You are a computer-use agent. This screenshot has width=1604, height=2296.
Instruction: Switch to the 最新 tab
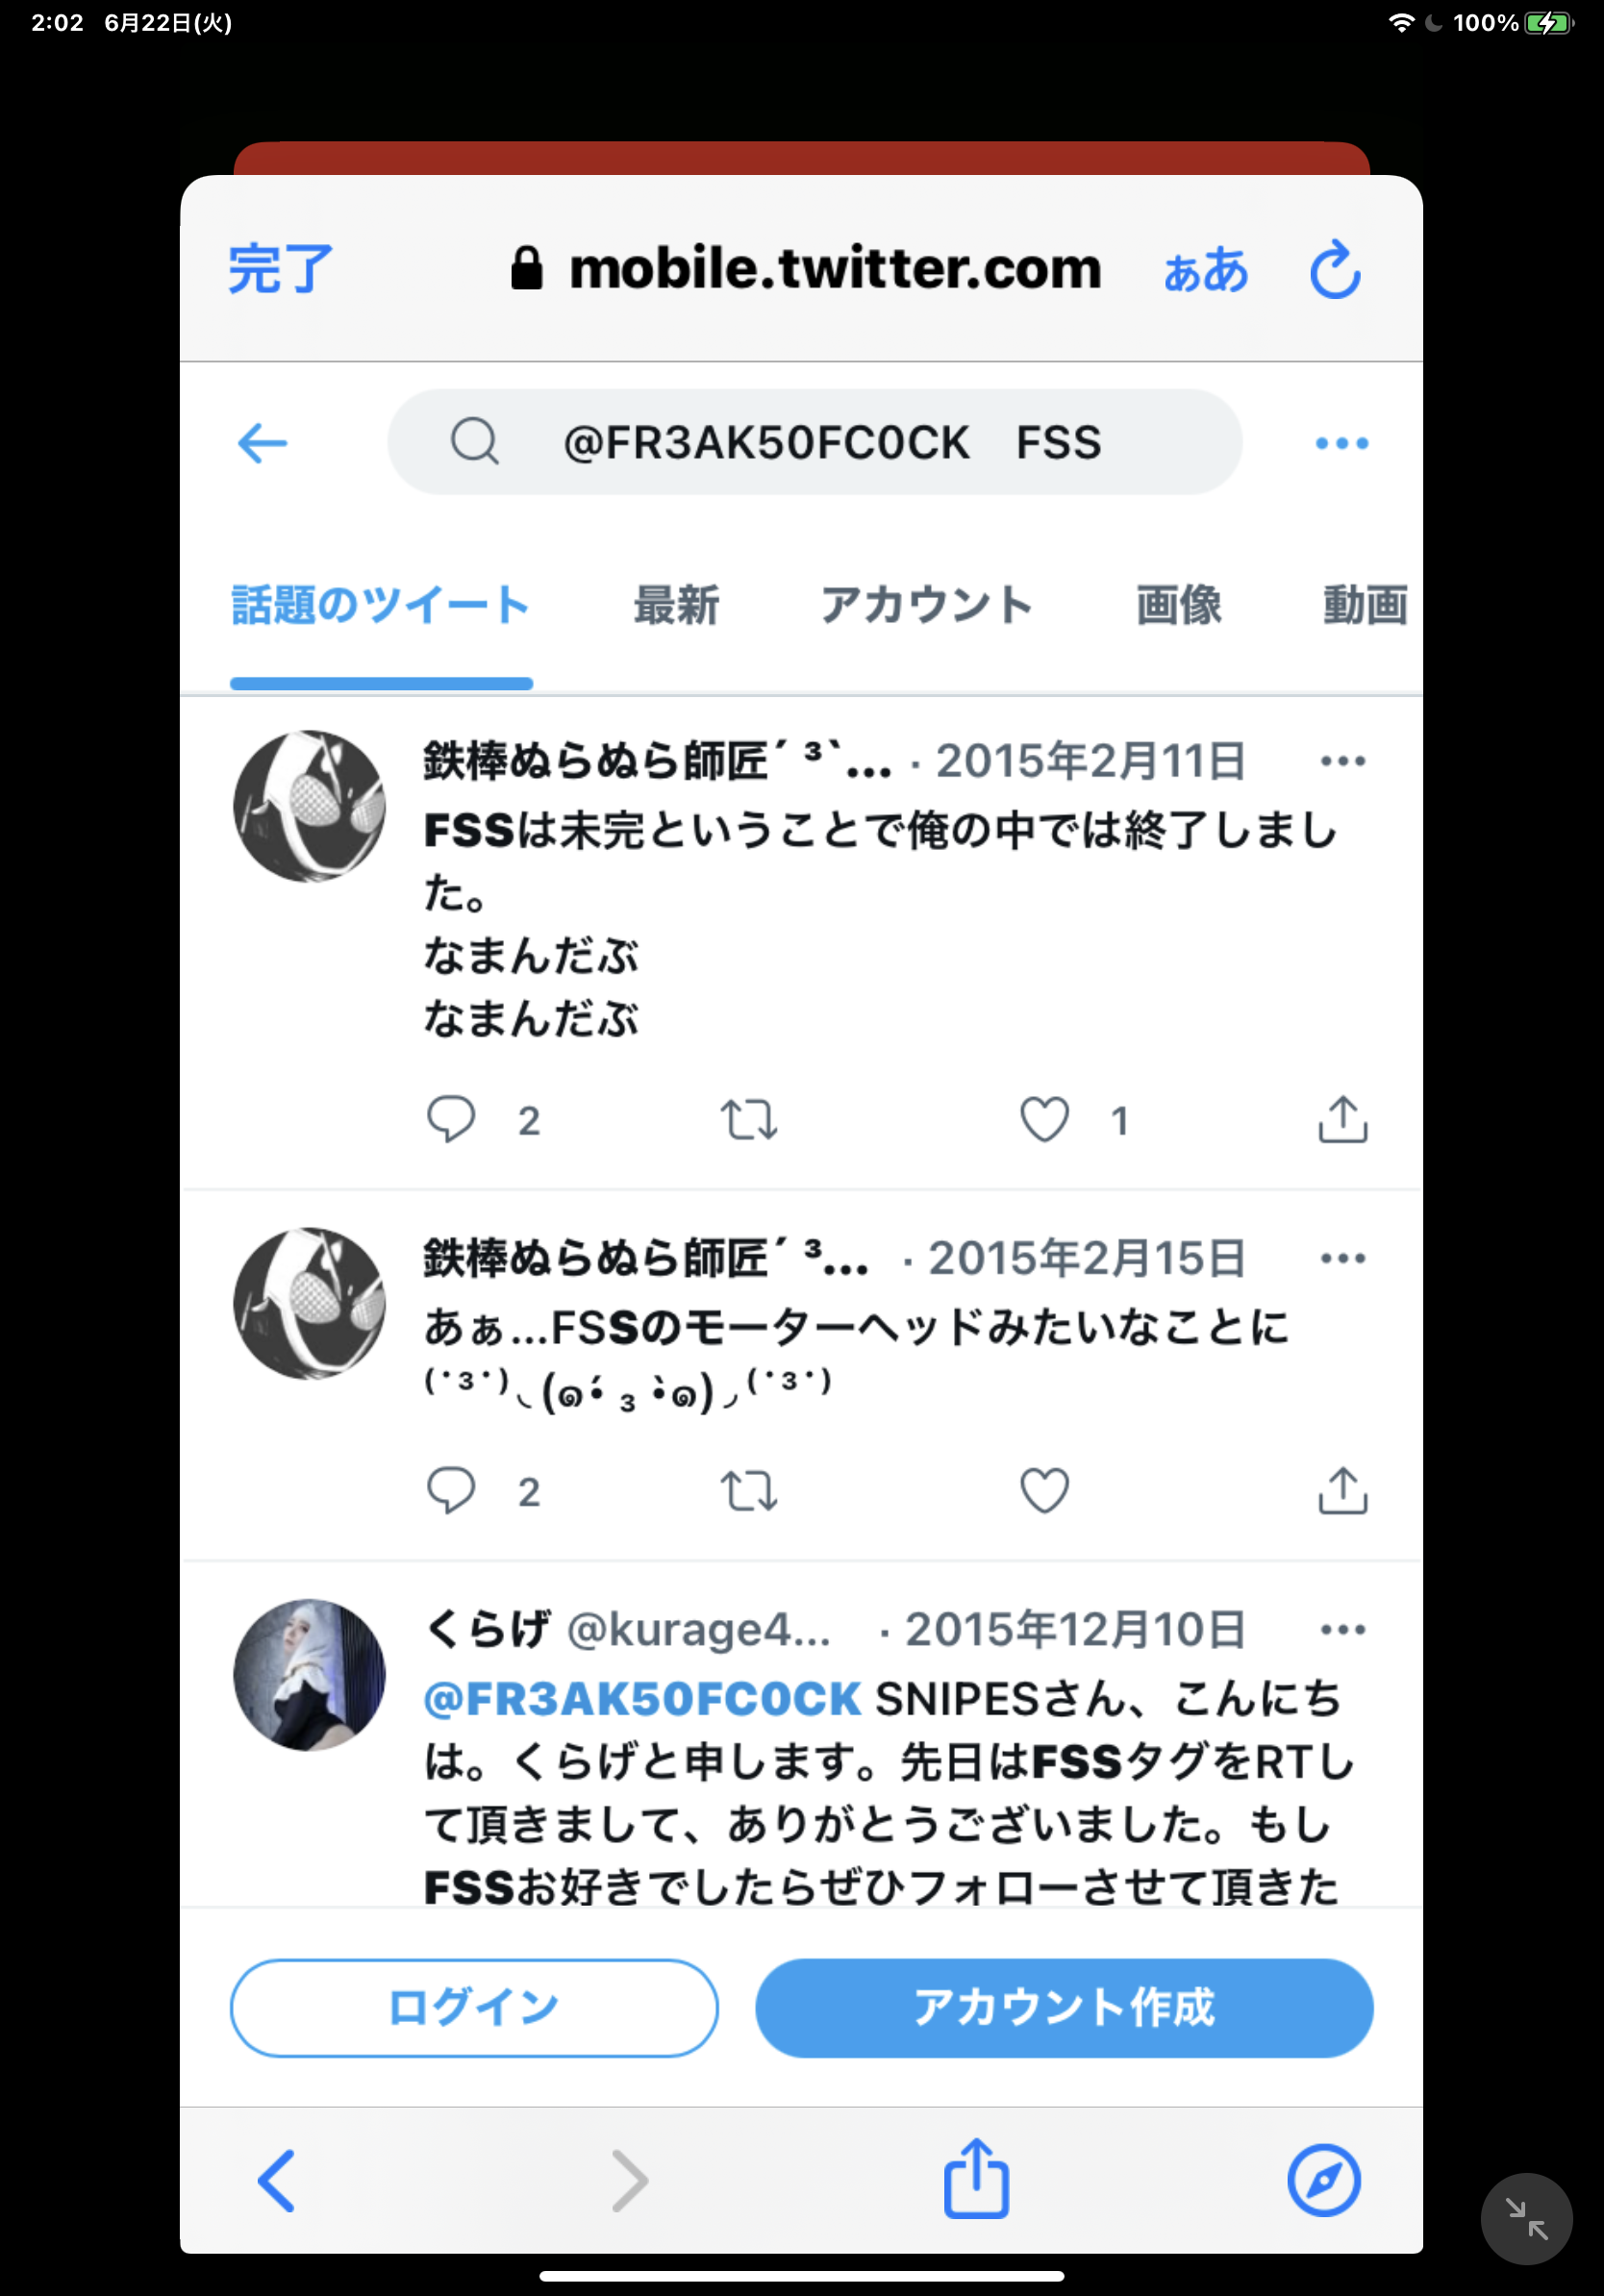tap(677, 605)
